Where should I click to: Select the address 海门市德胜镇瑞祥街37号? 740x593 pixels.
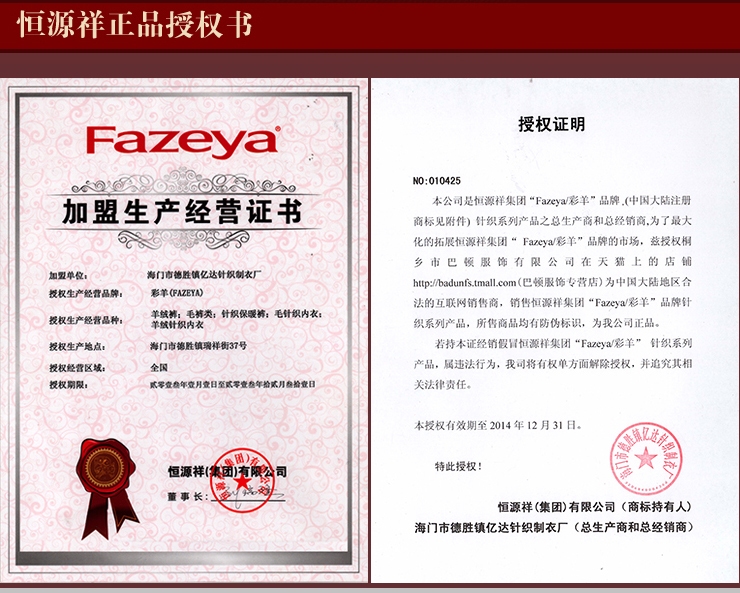(x=198, y=345)
